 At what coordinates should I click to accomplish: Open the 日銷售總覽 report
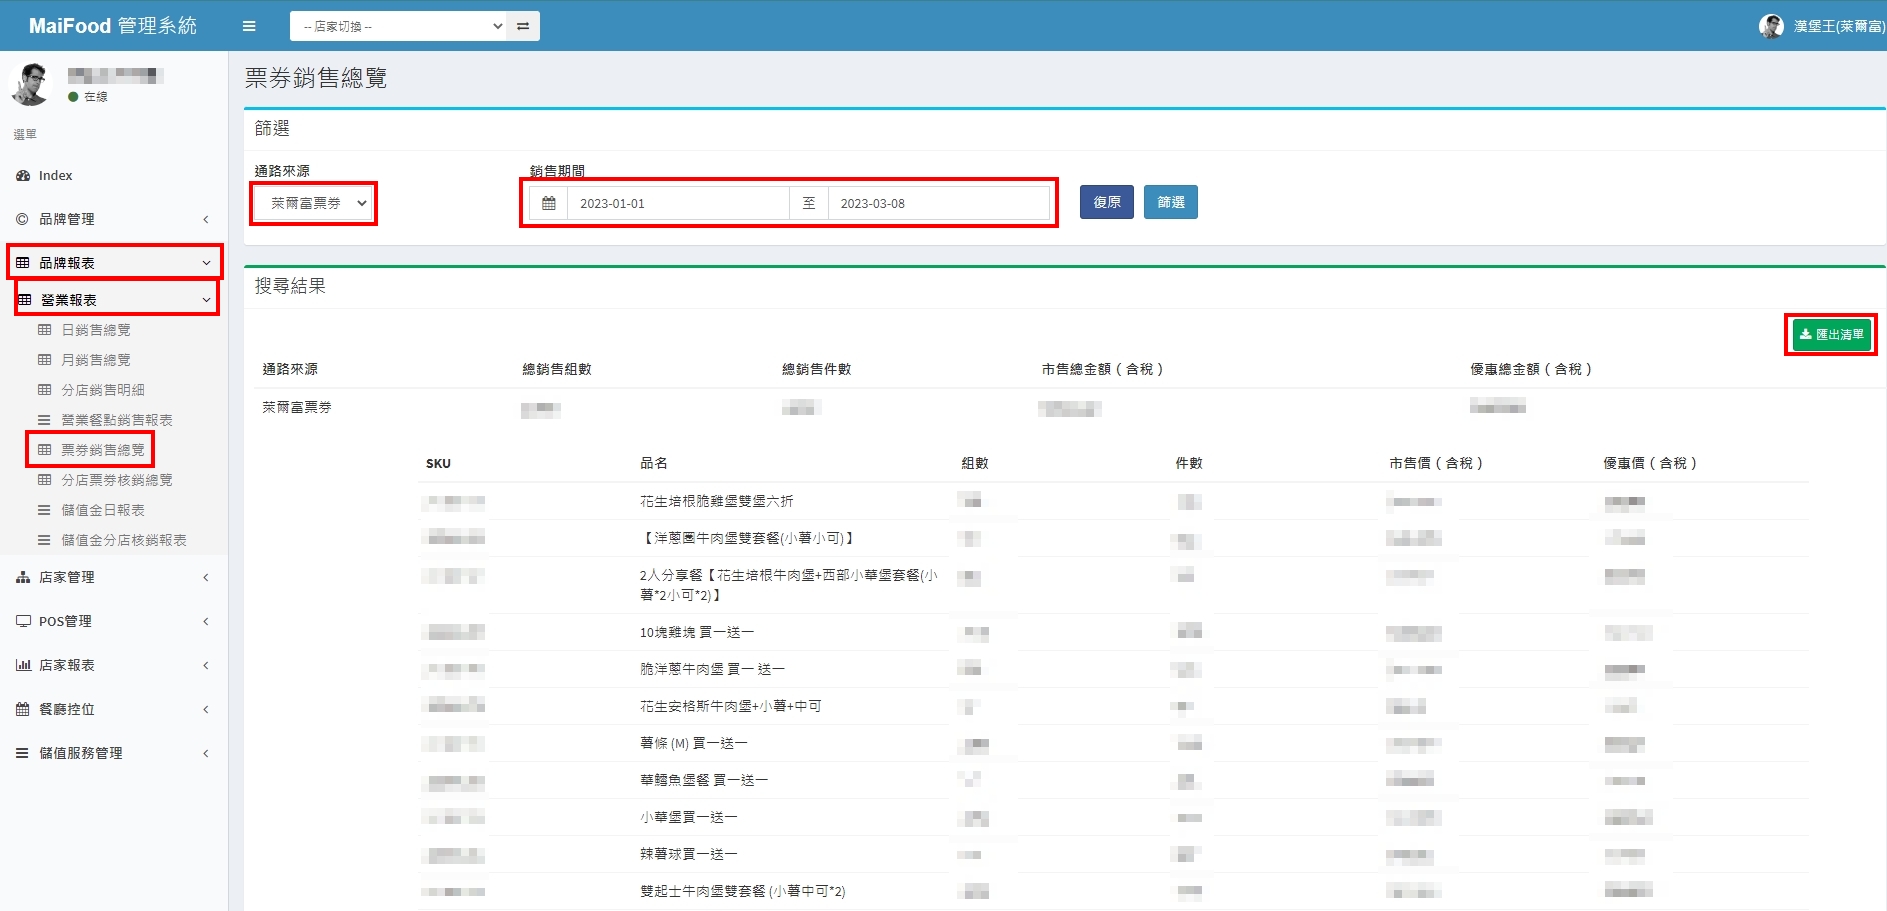96,330
